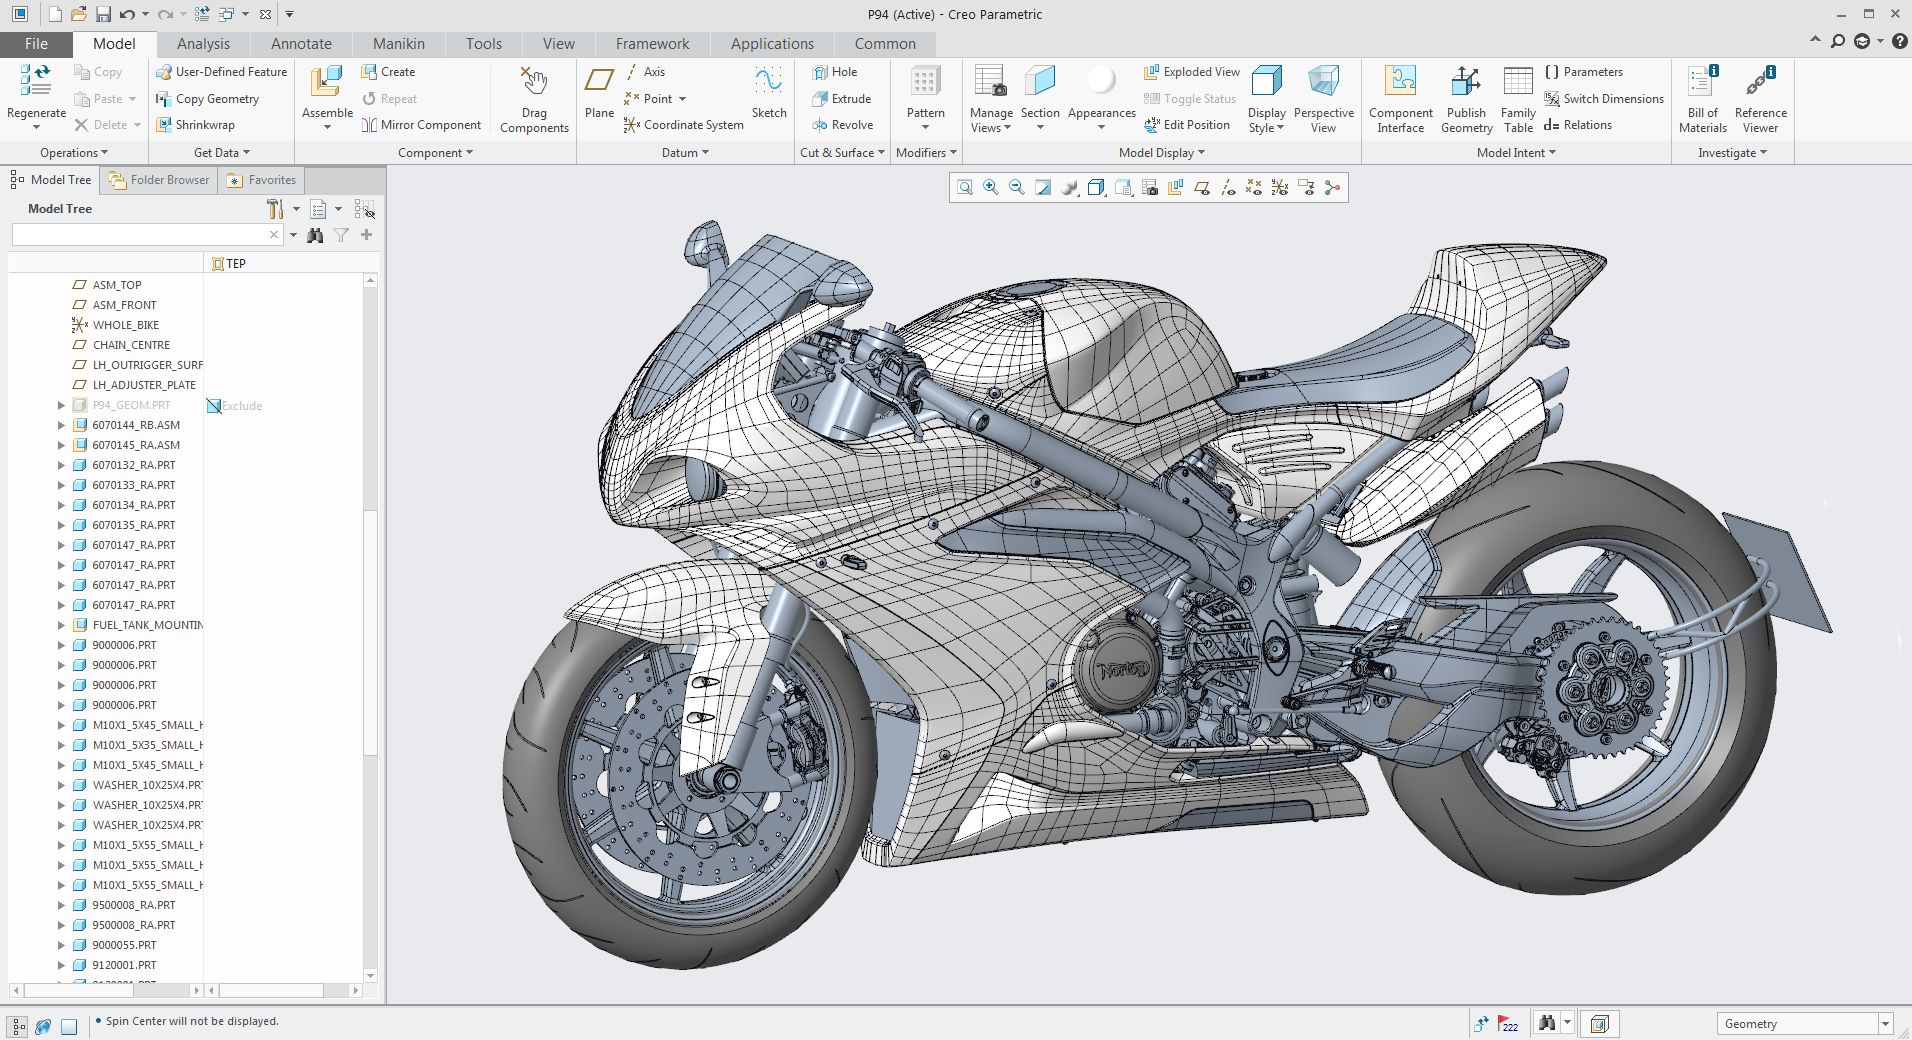Click the Appearances color sphere
Viewport: 1912px width, 1040px height.
point(1101,81)
